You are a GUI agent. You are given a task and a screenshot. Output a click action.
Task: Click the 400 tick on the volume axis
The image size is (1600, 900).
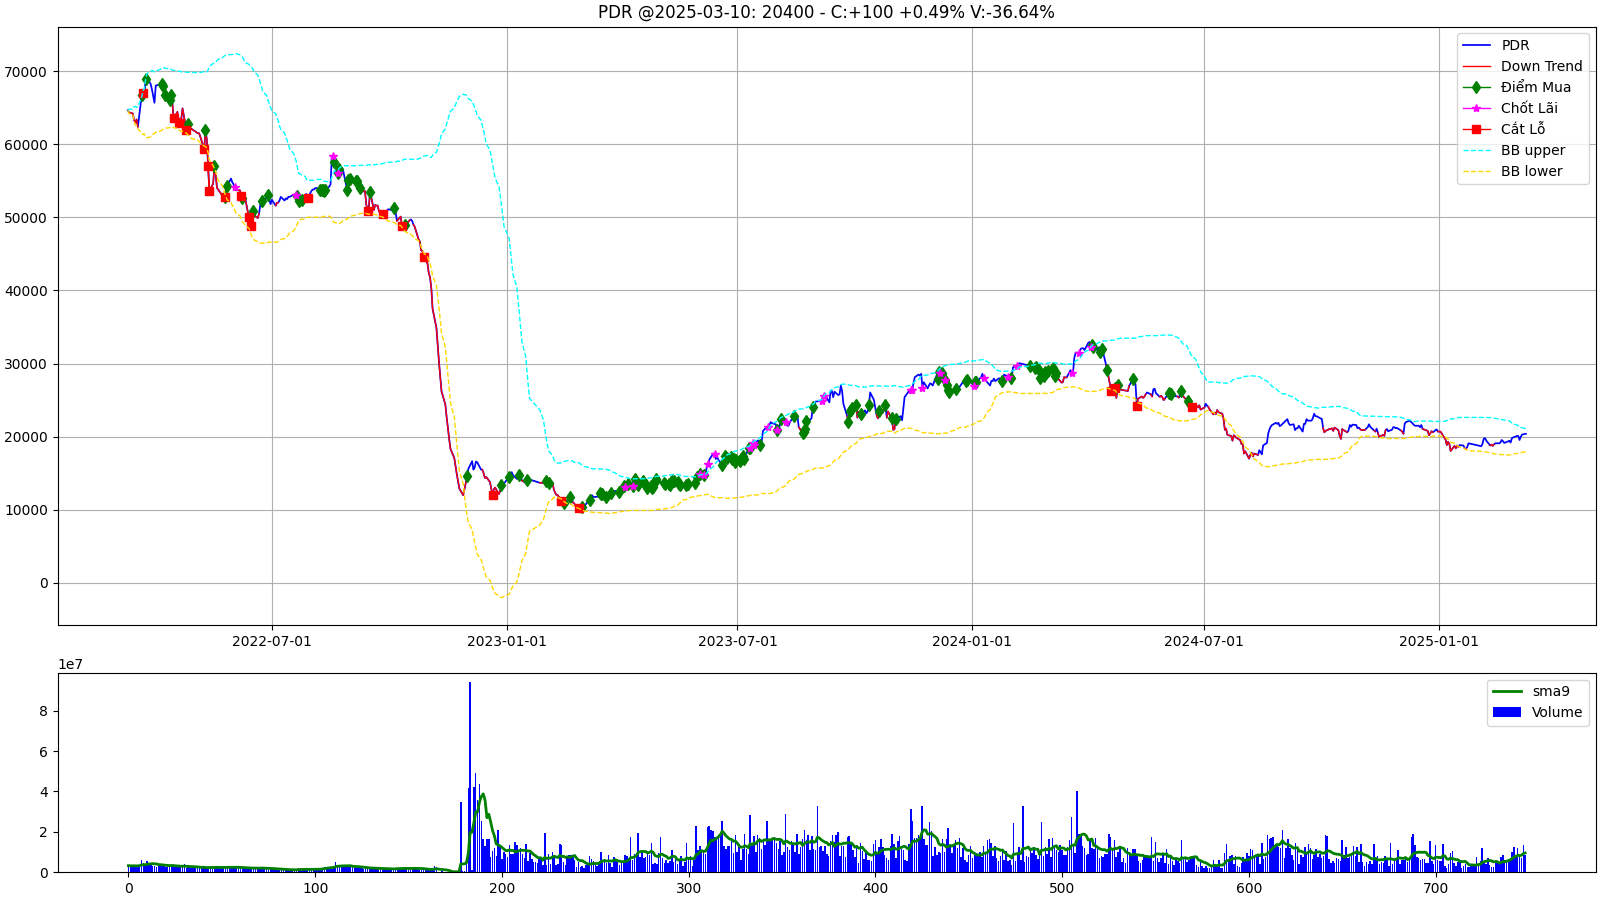pyautogui.click(x=875, y=888)
